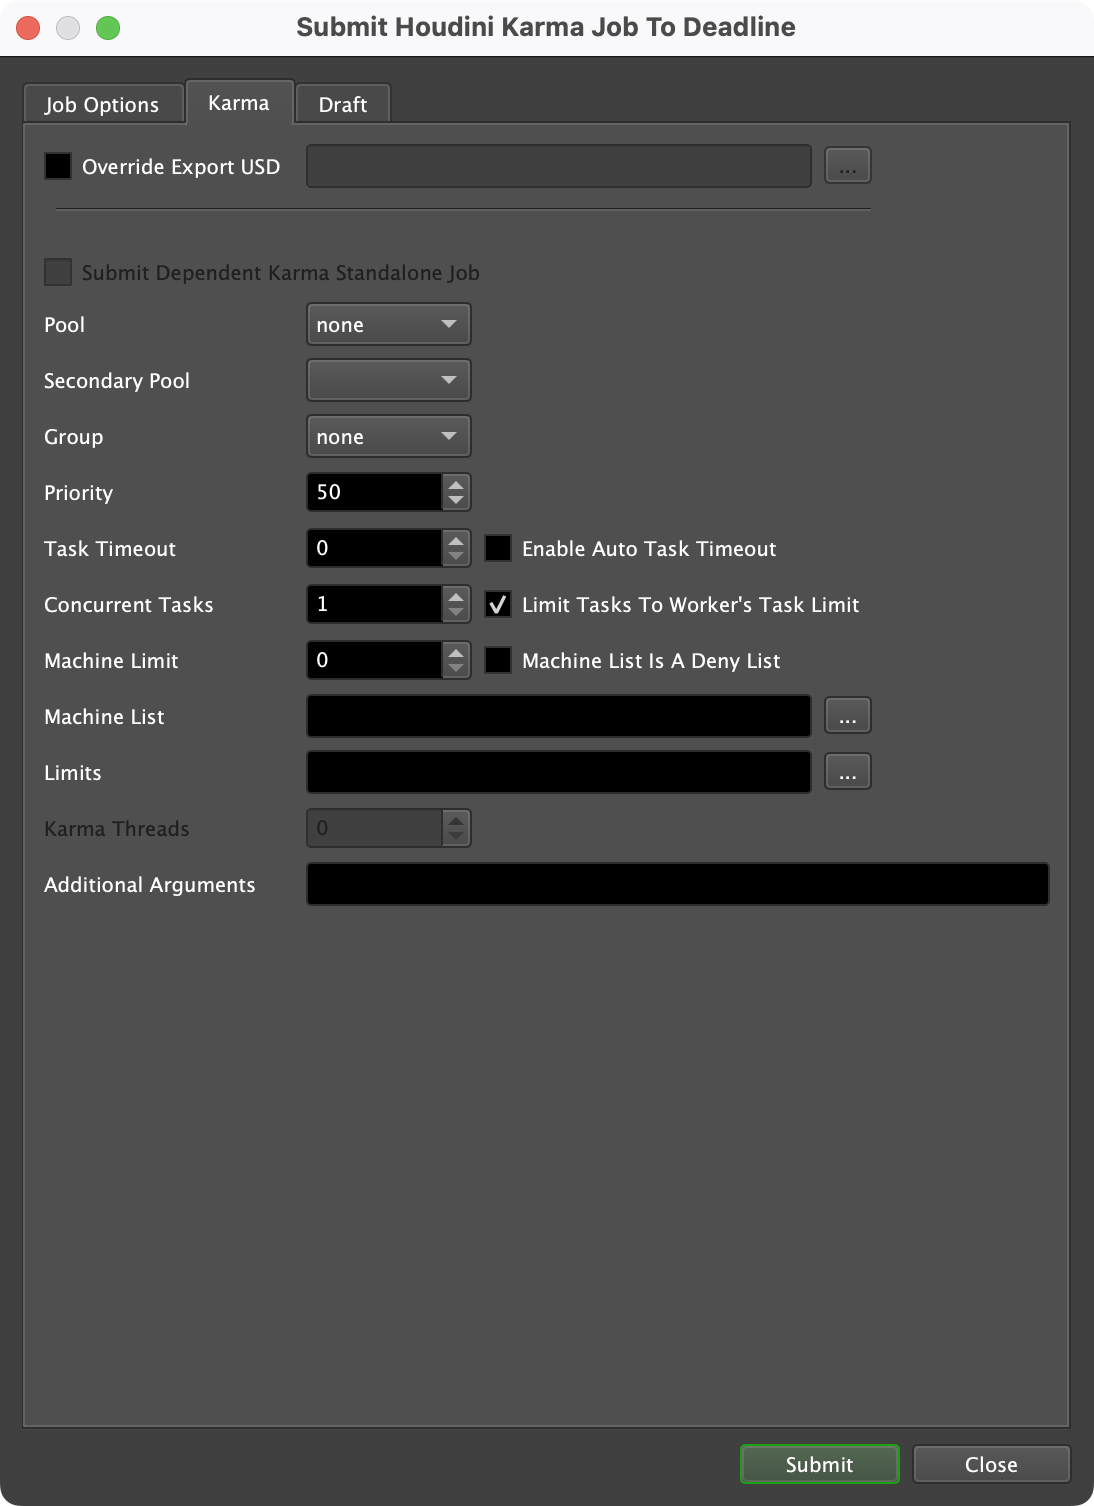This screenshot has height=1506, width=1094.
Task: Click the browse button next to Limits
Action: pyautogui.click(x=847, y=771)
